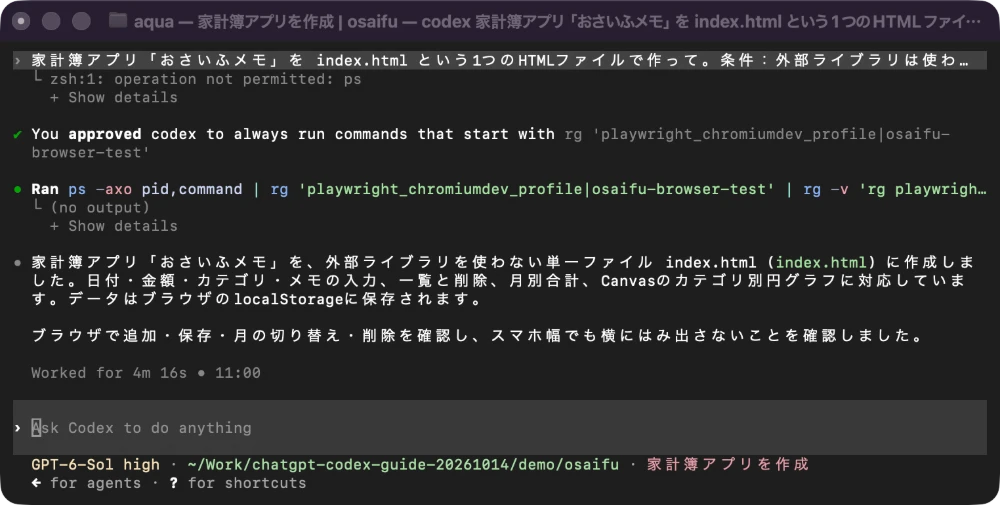Click the green approved checkmark icon
This screenshot has height=505, width=1000.
(x=17, y=135)
